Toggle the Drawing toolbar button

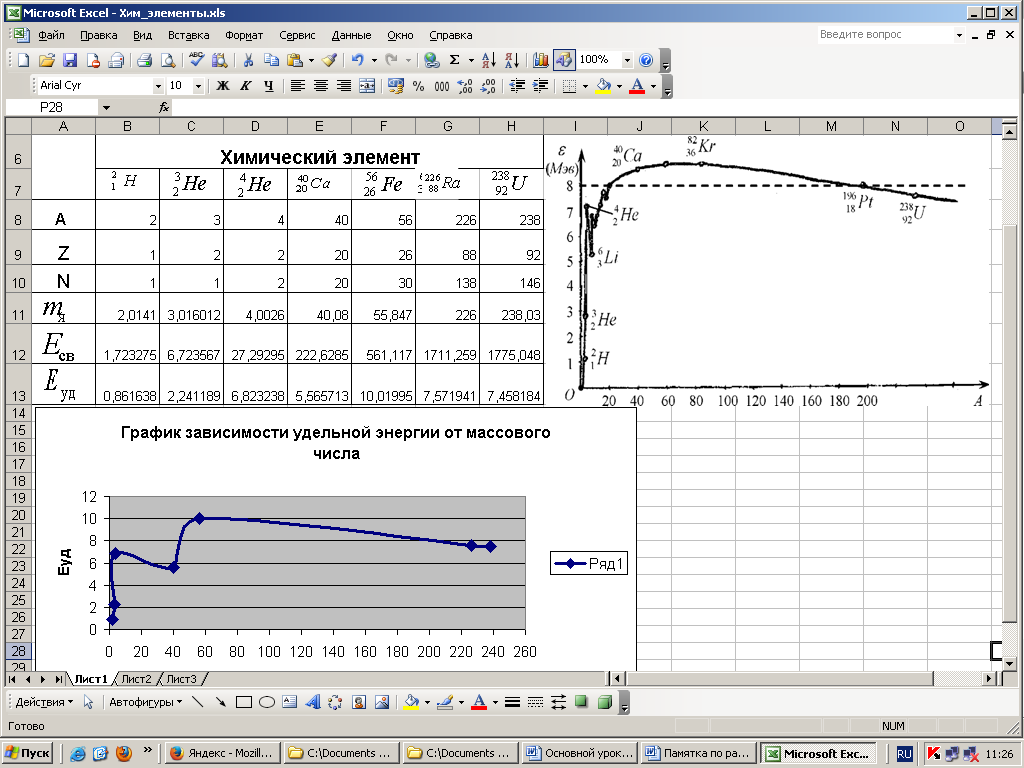tap(564, 60)
